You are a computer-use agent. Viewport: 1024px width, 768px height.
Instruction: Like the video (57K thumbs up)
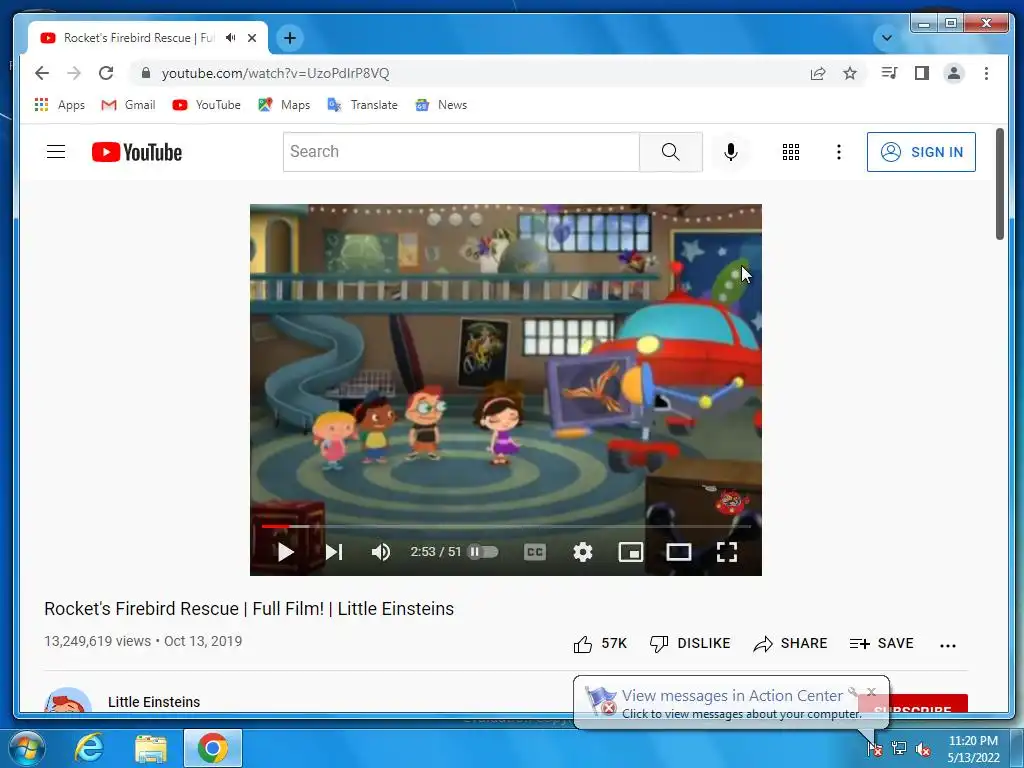600,644
